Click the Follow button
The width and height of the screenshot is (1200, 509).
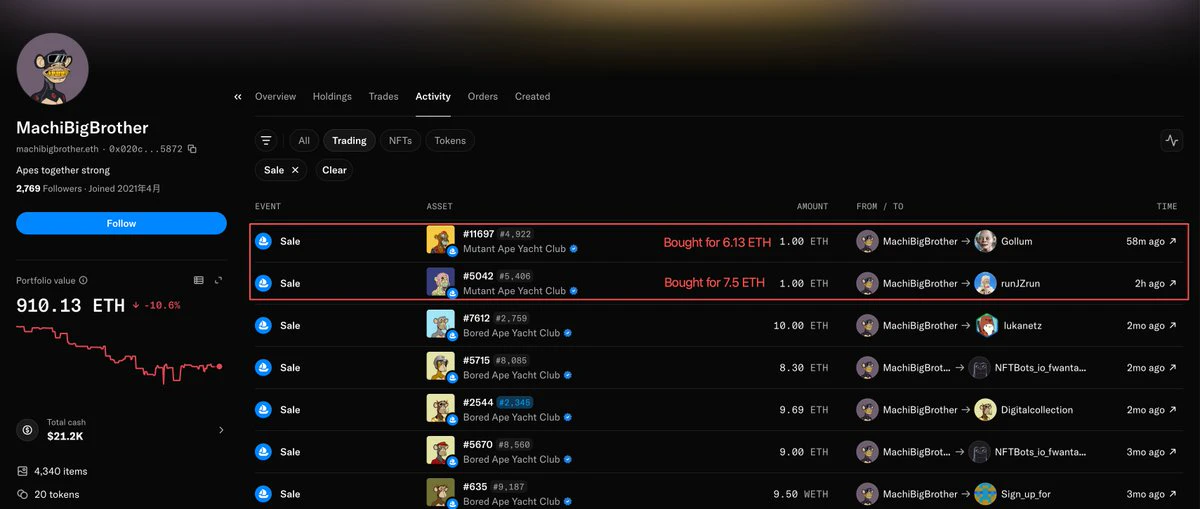click(121, 223)
